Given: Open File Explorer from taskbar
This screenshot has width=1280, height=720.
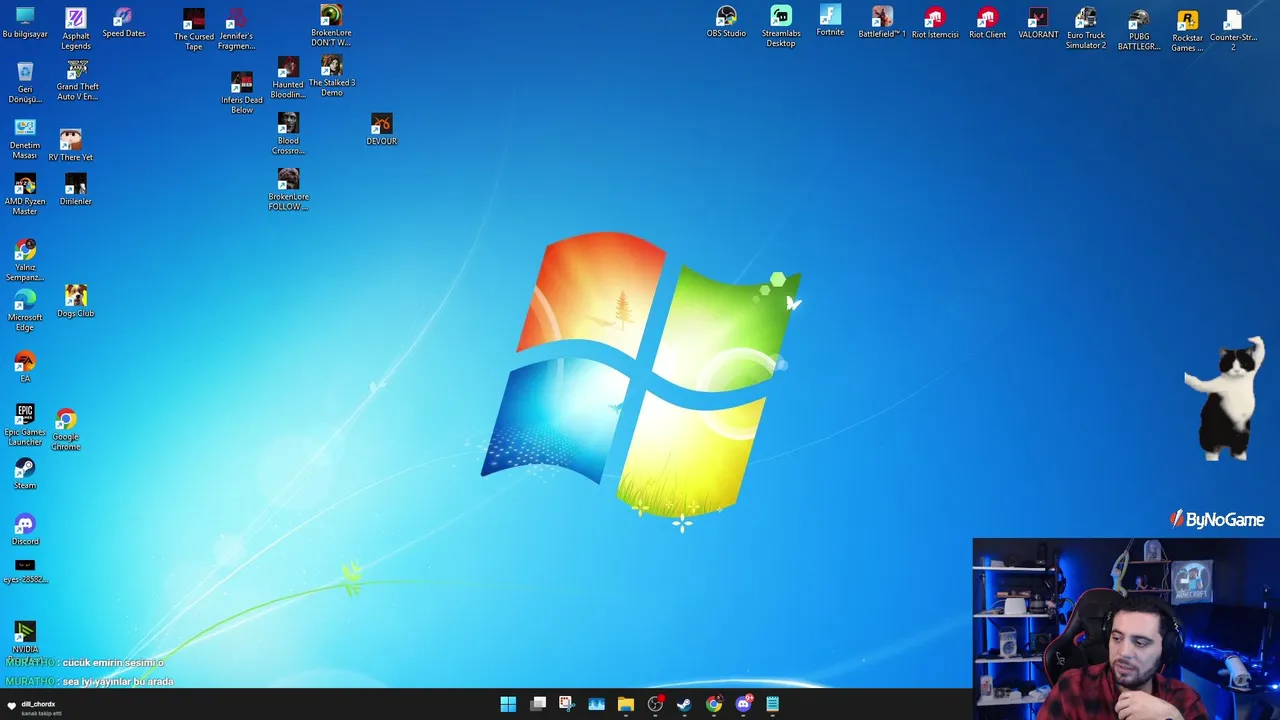Looking at the screenshot, I should 626,704.
